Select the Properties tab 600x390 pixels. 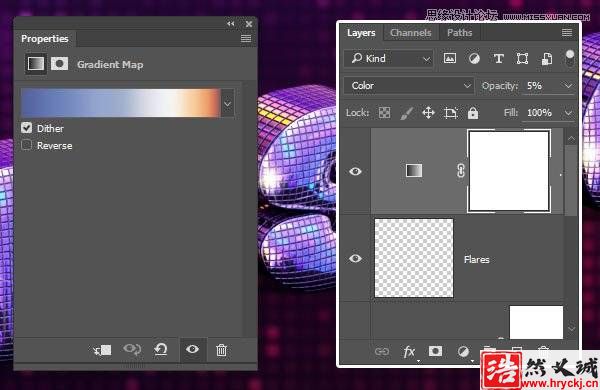point(45,39)
